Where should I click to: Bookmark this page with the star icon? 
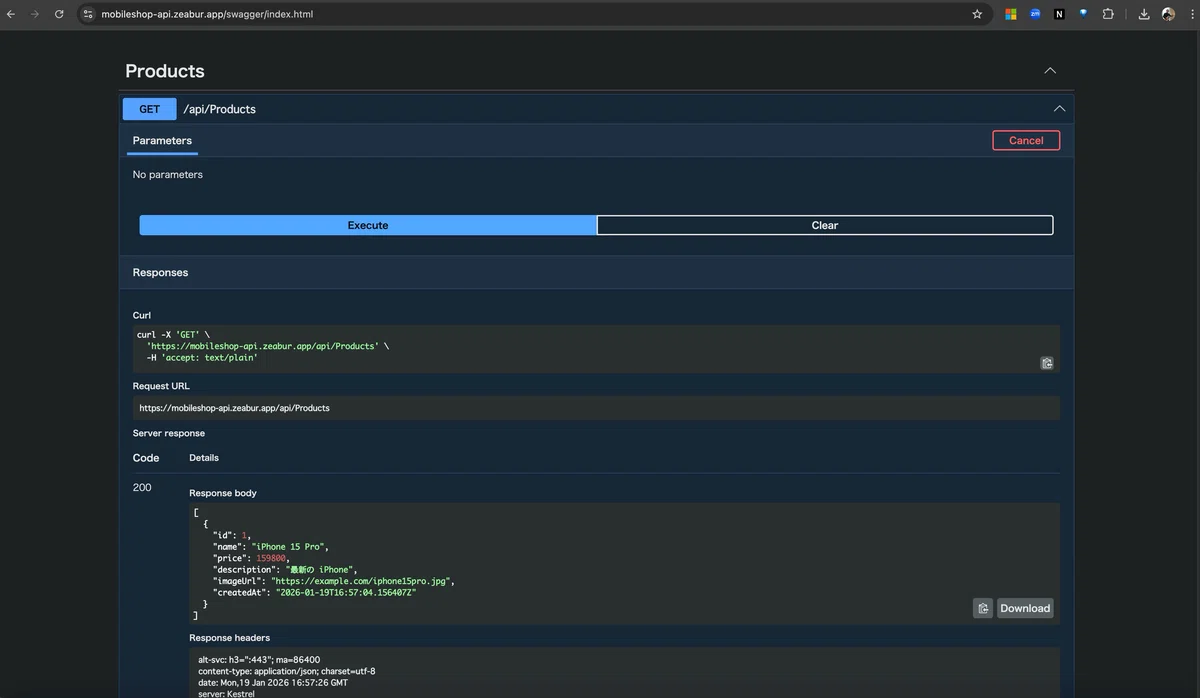[977, 14]
